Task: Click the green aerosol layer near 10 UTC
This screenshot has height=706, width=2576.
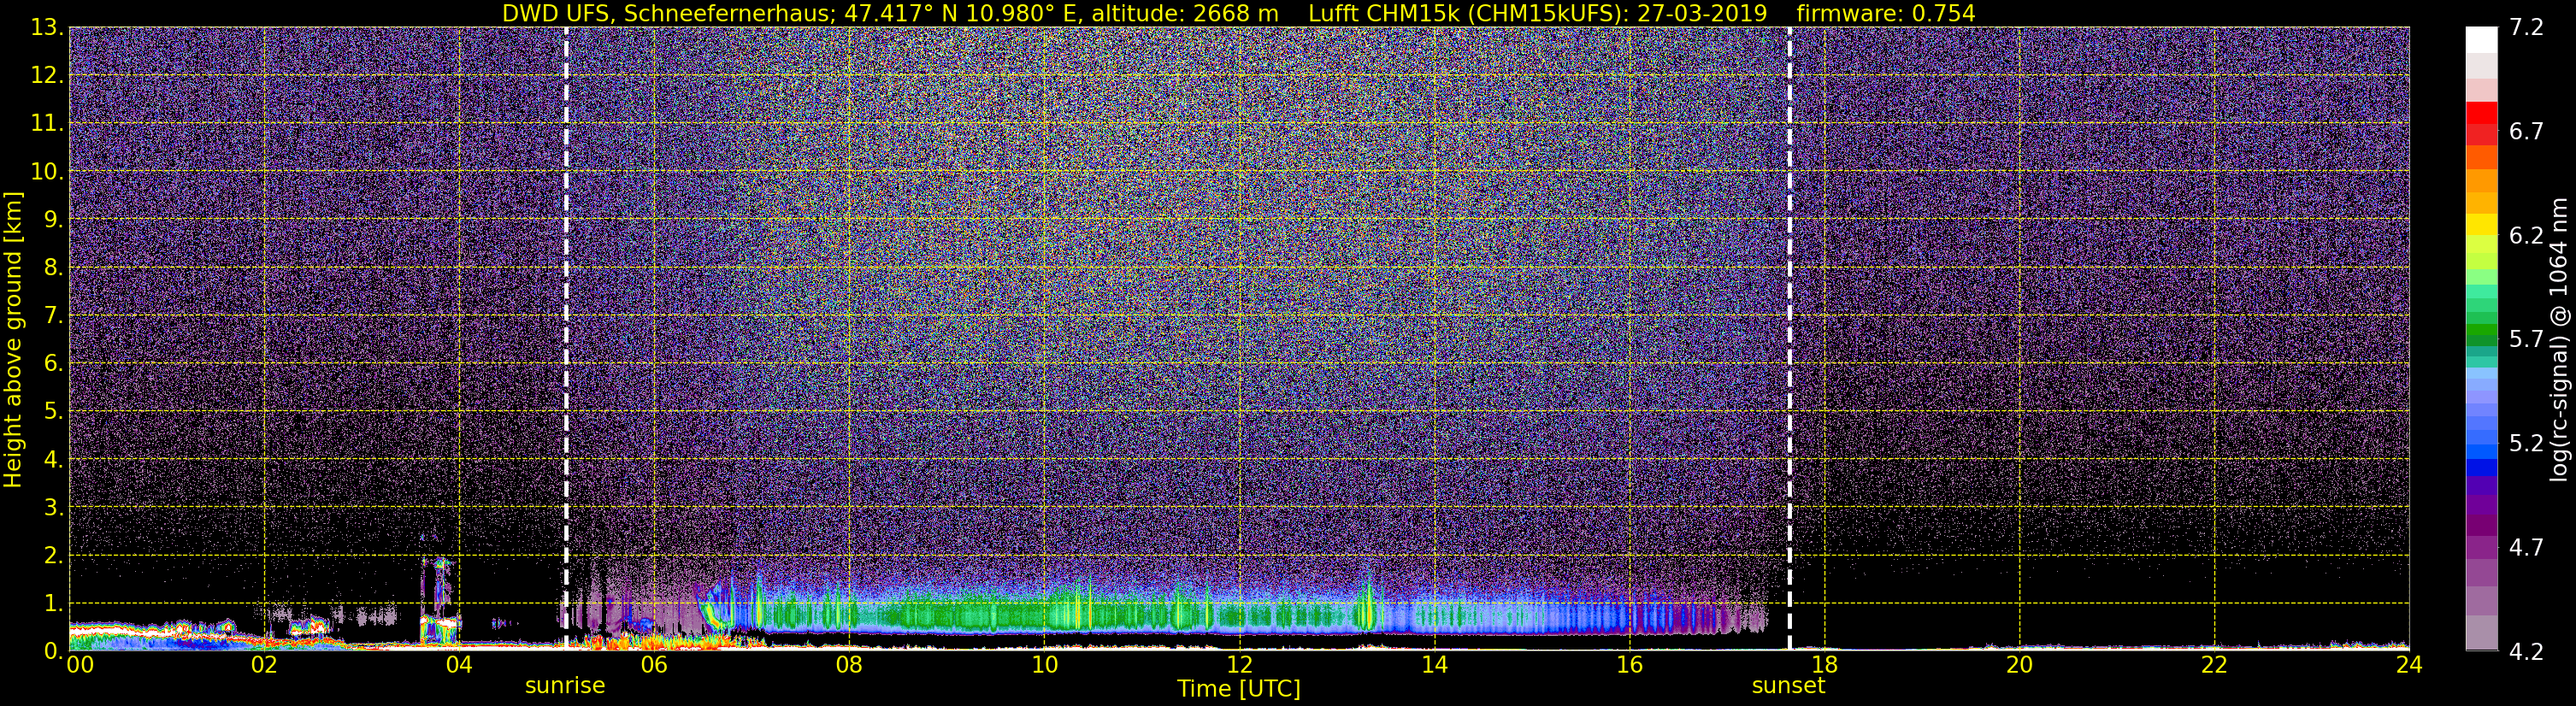Action: tap(1044, 612)
